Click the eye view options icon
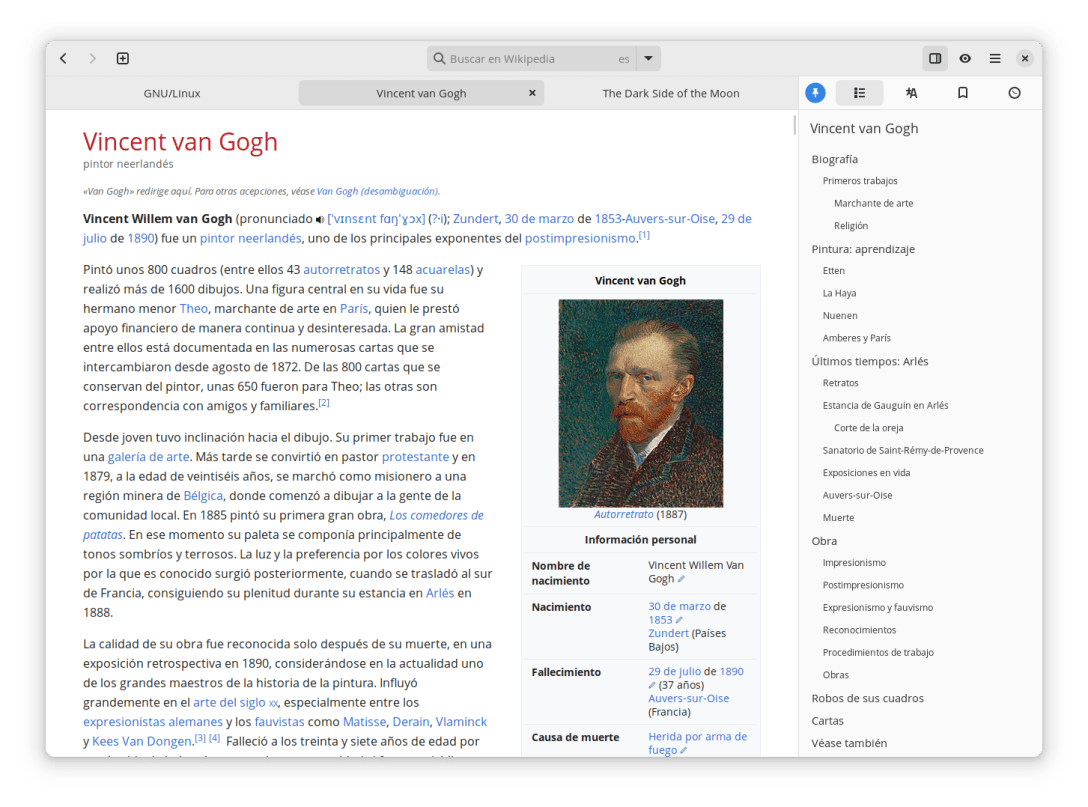Viewport: 1088px width, 807px height. tap(965, 58)
